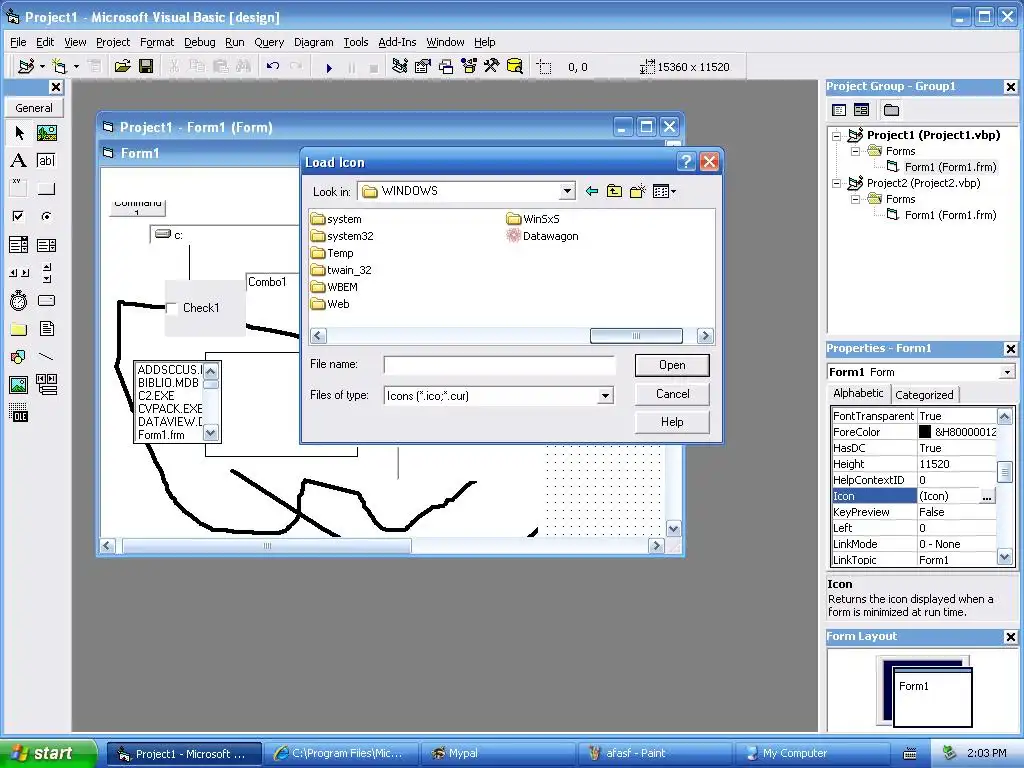The height and width of the screenshot is (768, 1024).
Task: Select the Shape control tool
Action: tap(19, 357)
